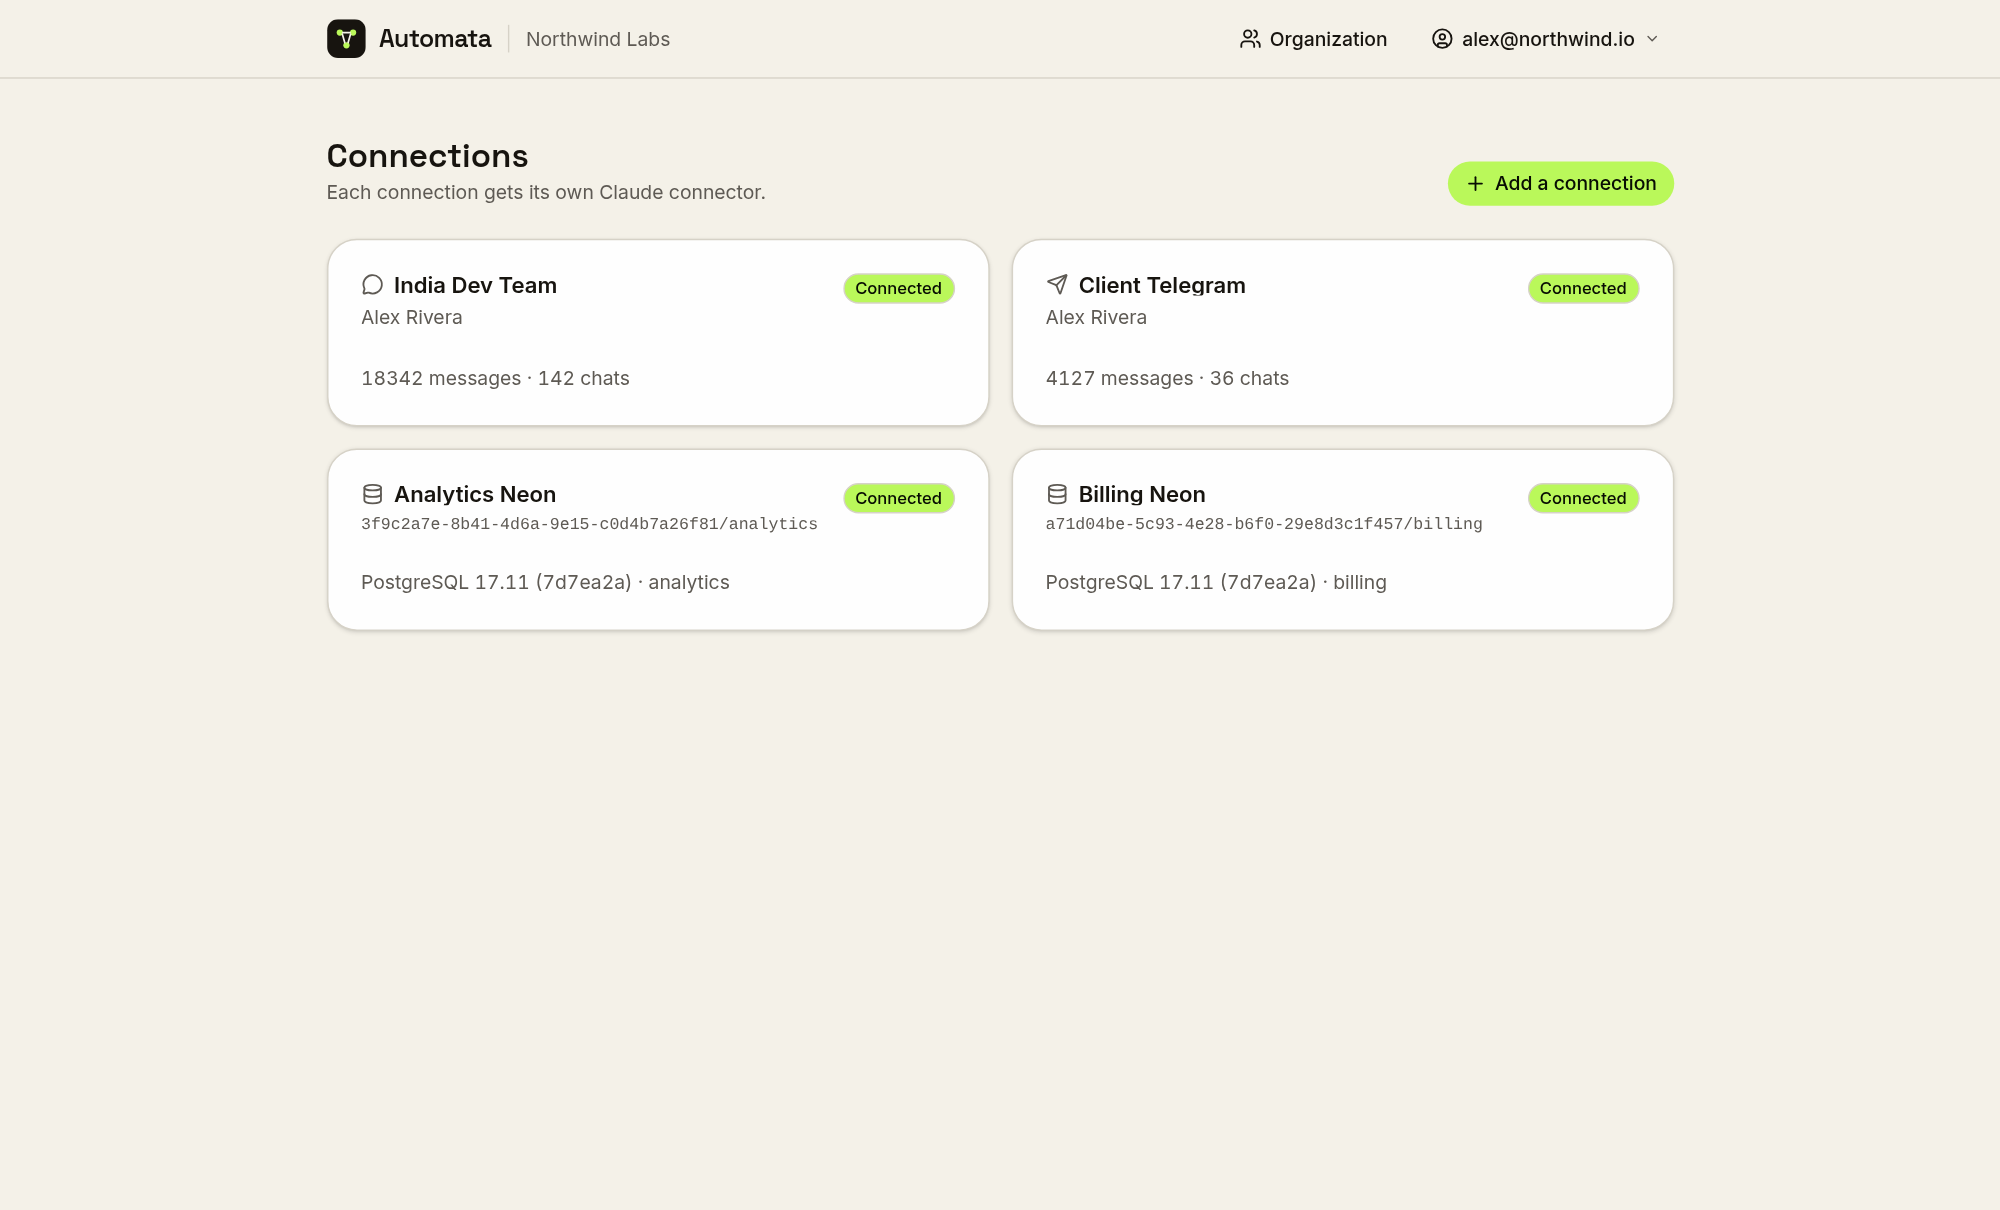Click the Organization people icon
The image size is (2000, 1210).
pyautogui.click(x=1250, y=39)
